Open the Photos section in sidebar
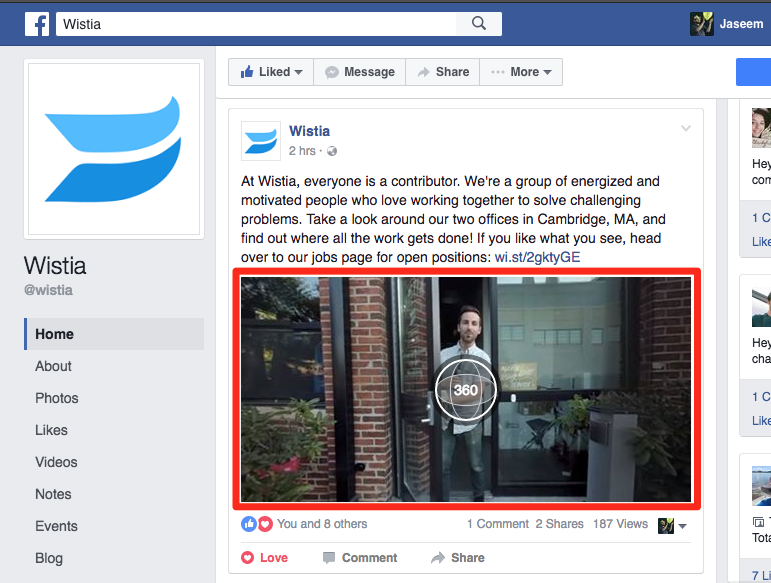This screenshot has height=583, width=771. point(57,398)
